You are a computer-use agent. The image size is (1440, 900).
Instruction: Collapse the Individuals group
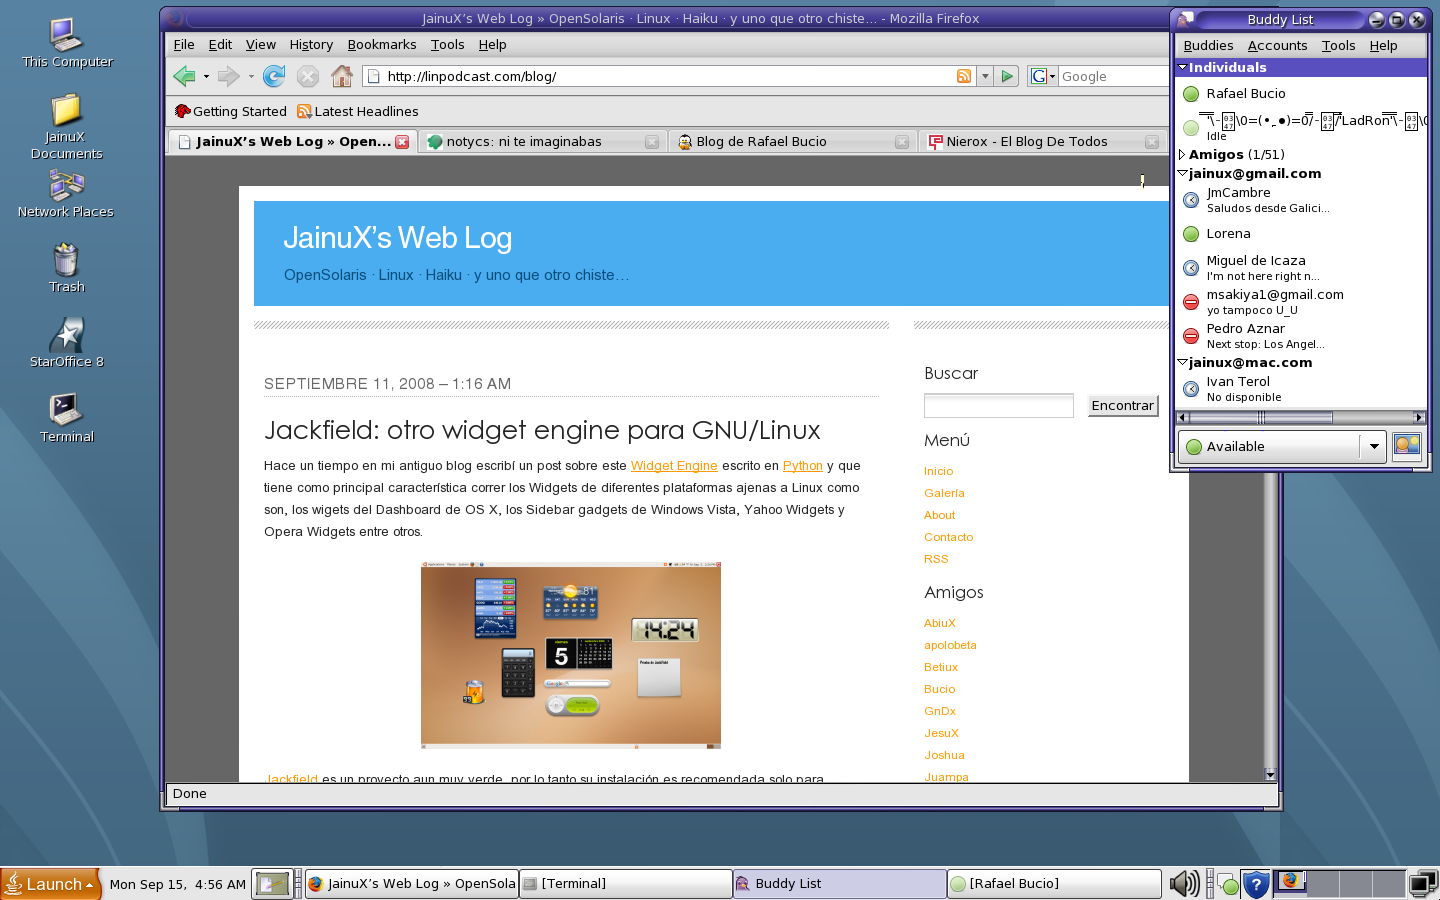[x=1183, y=68]
